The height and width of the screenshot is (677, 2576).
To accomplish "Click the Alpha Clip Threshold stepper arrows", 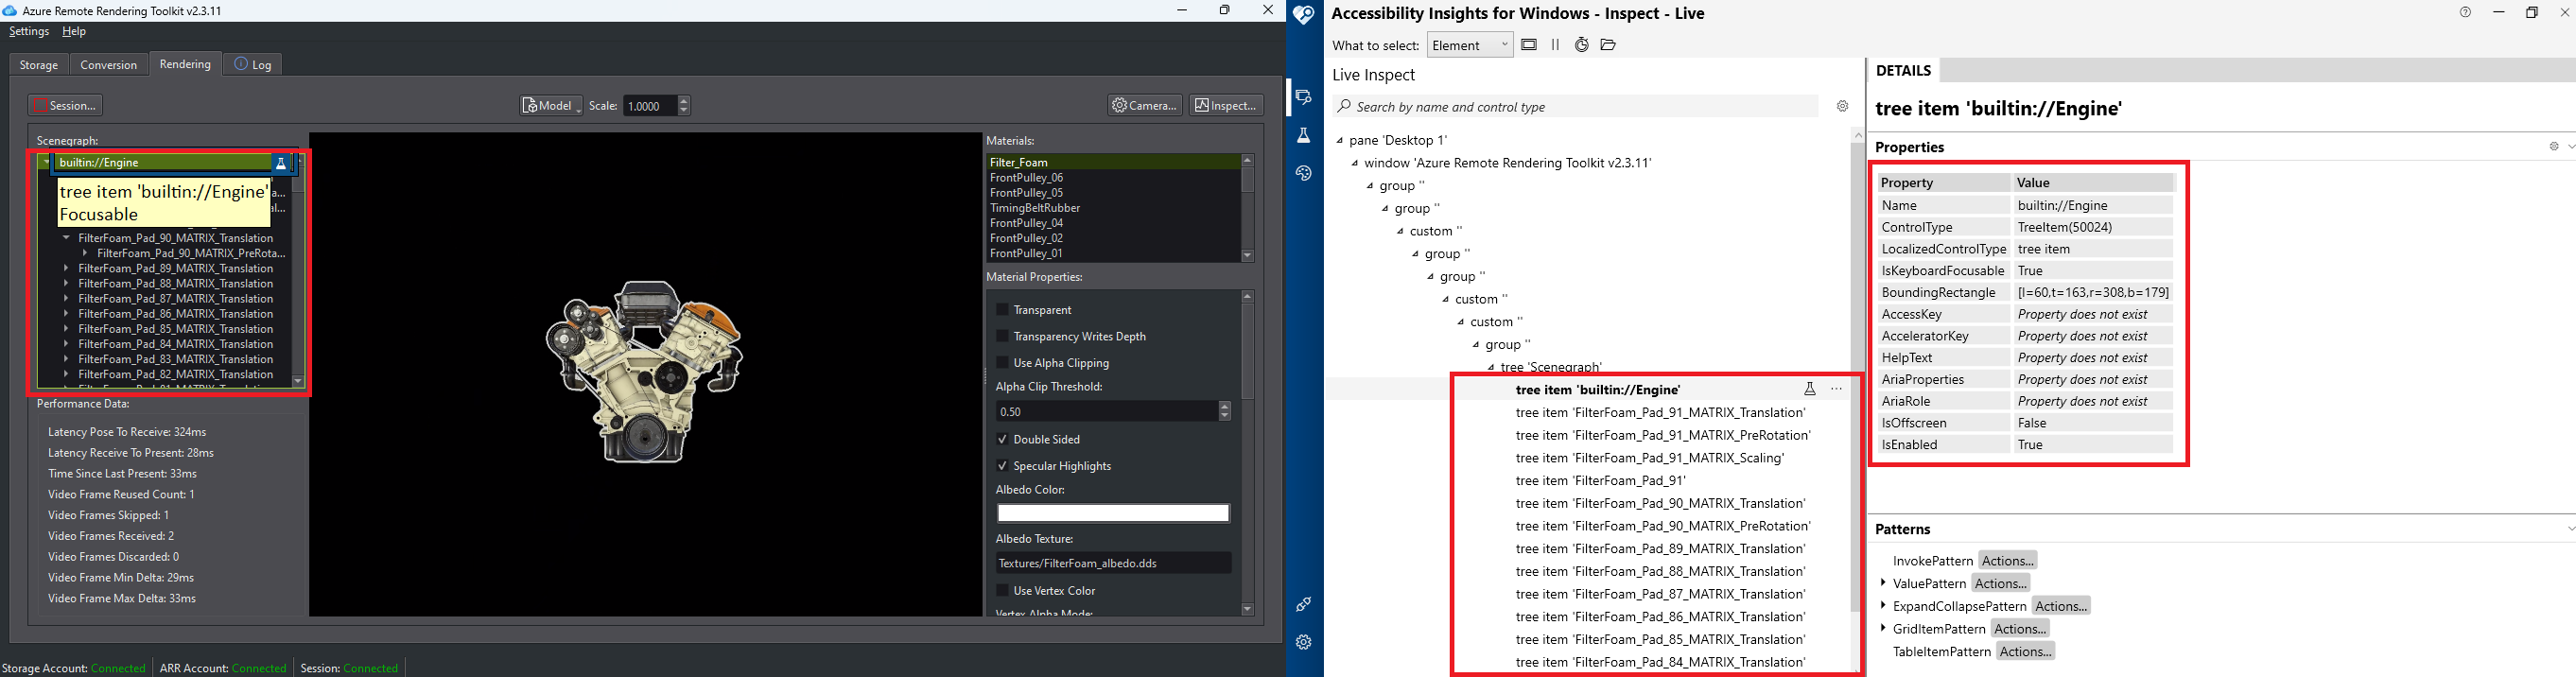I will pyautogui.click(x=1225, y=411).
